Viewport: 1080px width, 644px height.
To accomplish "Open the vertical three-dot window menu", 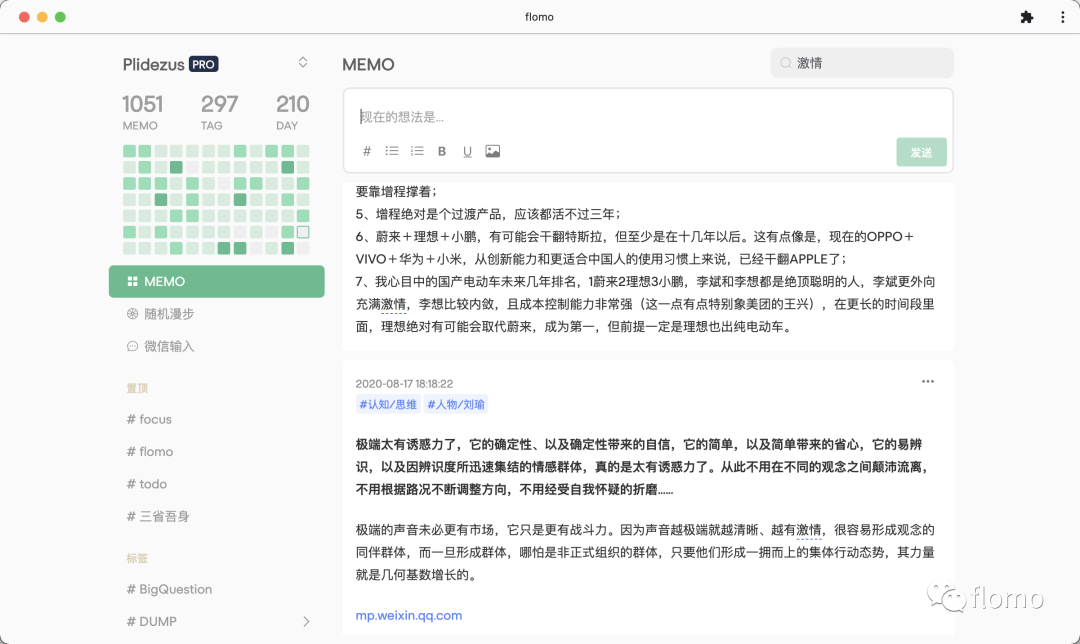I will coord(1062,17).
